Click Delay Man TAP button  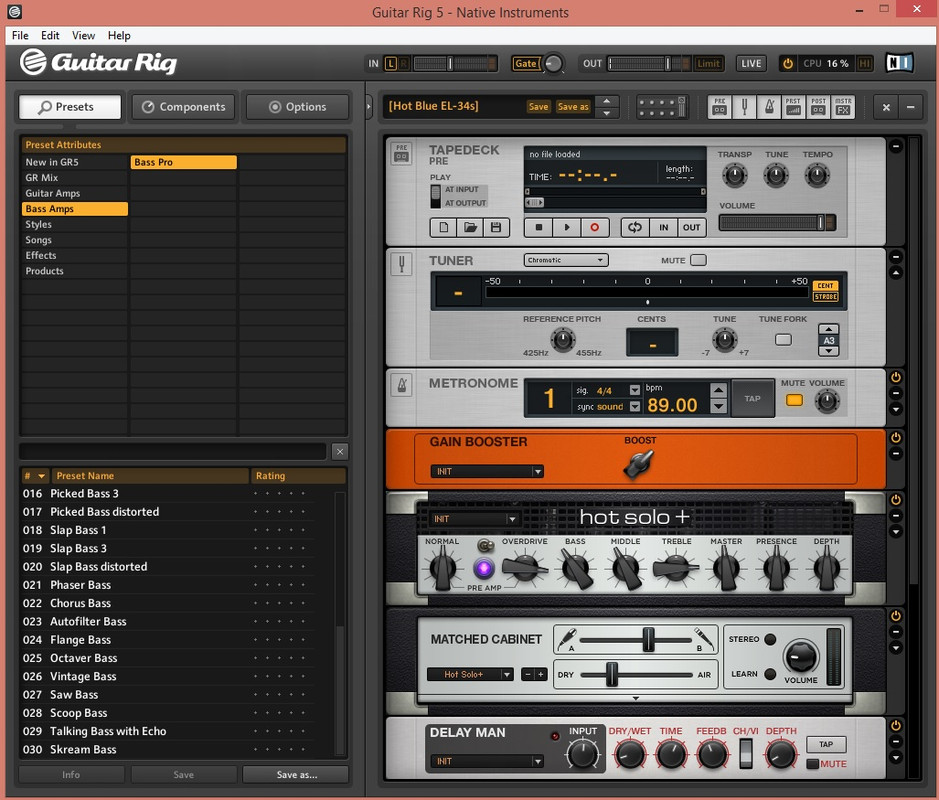(x=826, y=744)
